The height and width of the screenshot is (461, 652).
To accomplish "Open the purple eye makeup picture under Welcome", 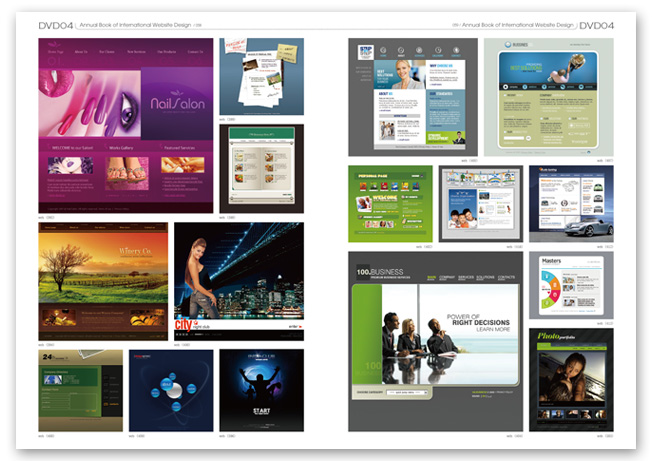I will 70,165.
